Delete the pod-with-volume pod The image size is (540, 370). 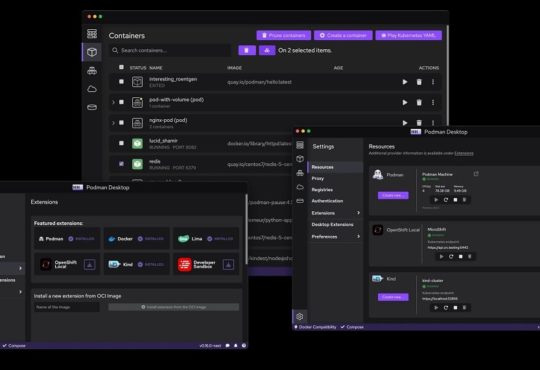coord(419,103)
